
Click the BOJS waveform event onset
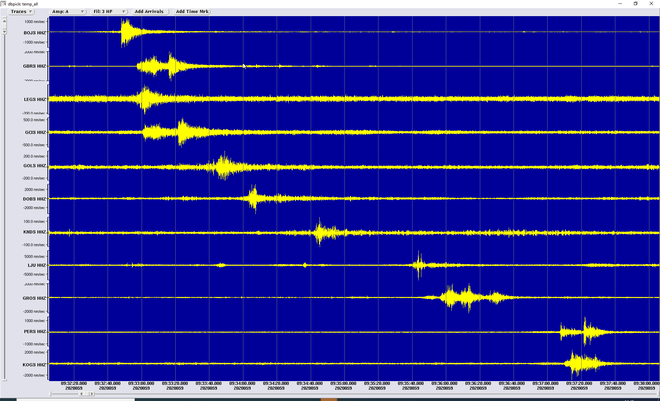[x=122, y=32]
